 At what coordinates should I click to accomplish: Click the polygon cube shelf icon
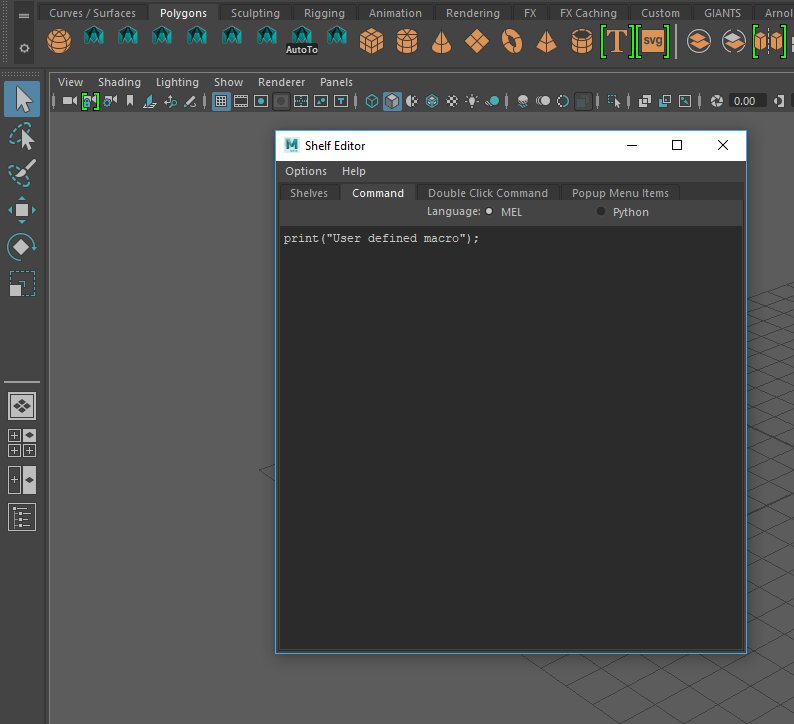pyautogui.click(x=371, y=42)
